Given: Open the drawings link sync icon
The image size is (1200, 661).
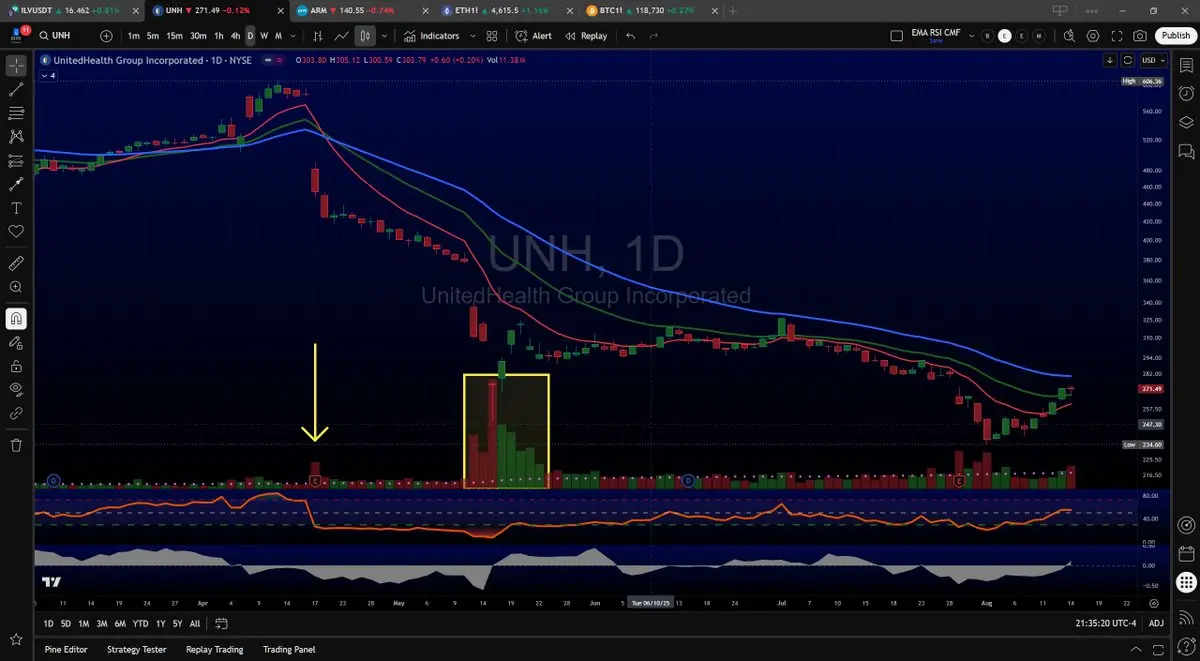Looking at the screenshot, I should (16, 413).
